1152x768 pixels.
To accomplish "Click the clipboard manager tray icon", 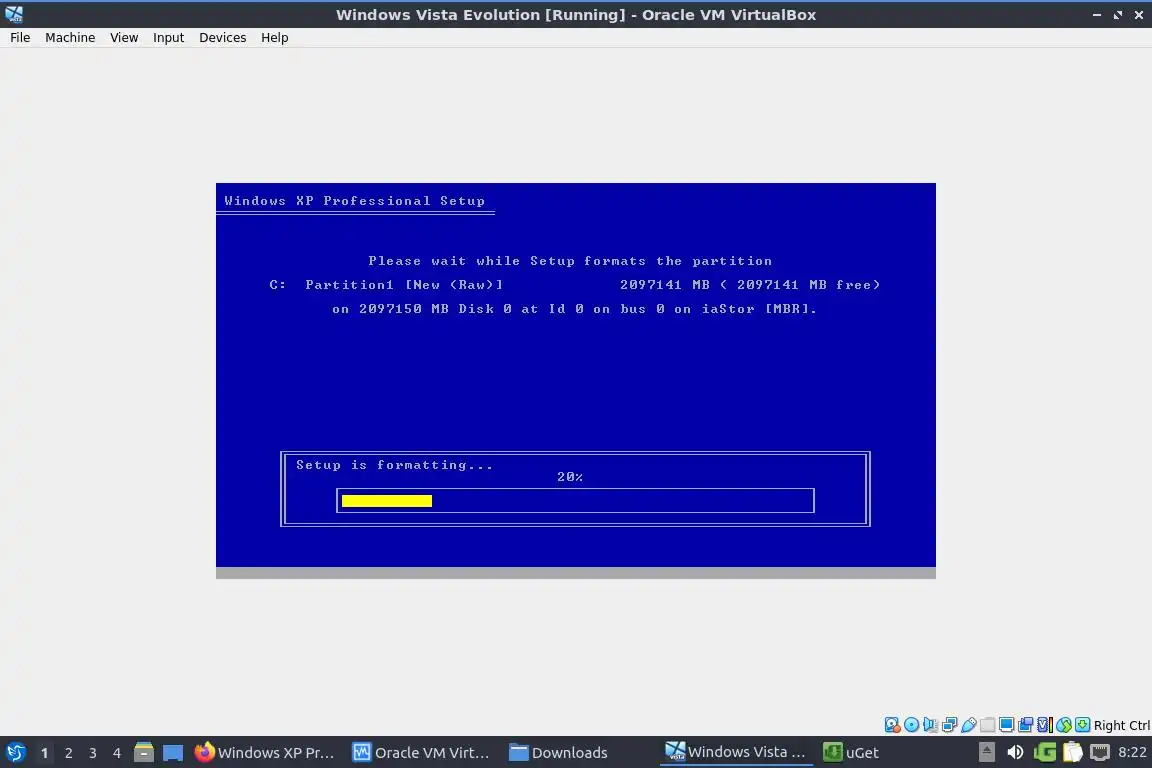I will [x=1073, y=753].
